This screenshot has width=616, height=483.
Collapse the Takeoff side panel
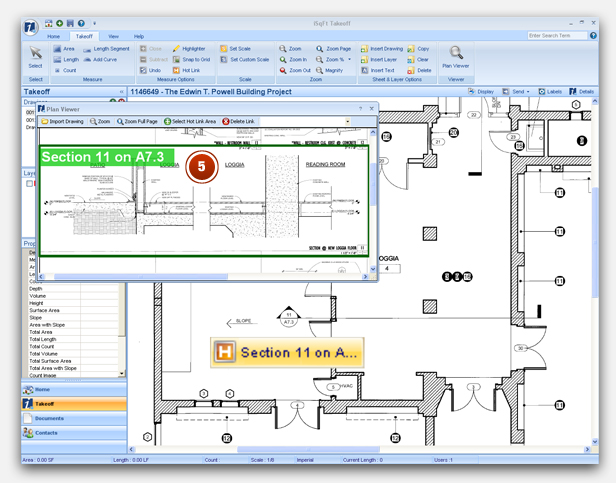pyautogui.click(x=121, y=92)
